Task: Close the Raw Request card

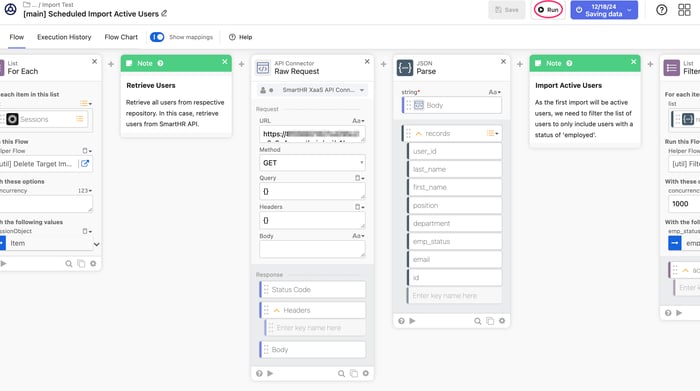Action: 367,62
